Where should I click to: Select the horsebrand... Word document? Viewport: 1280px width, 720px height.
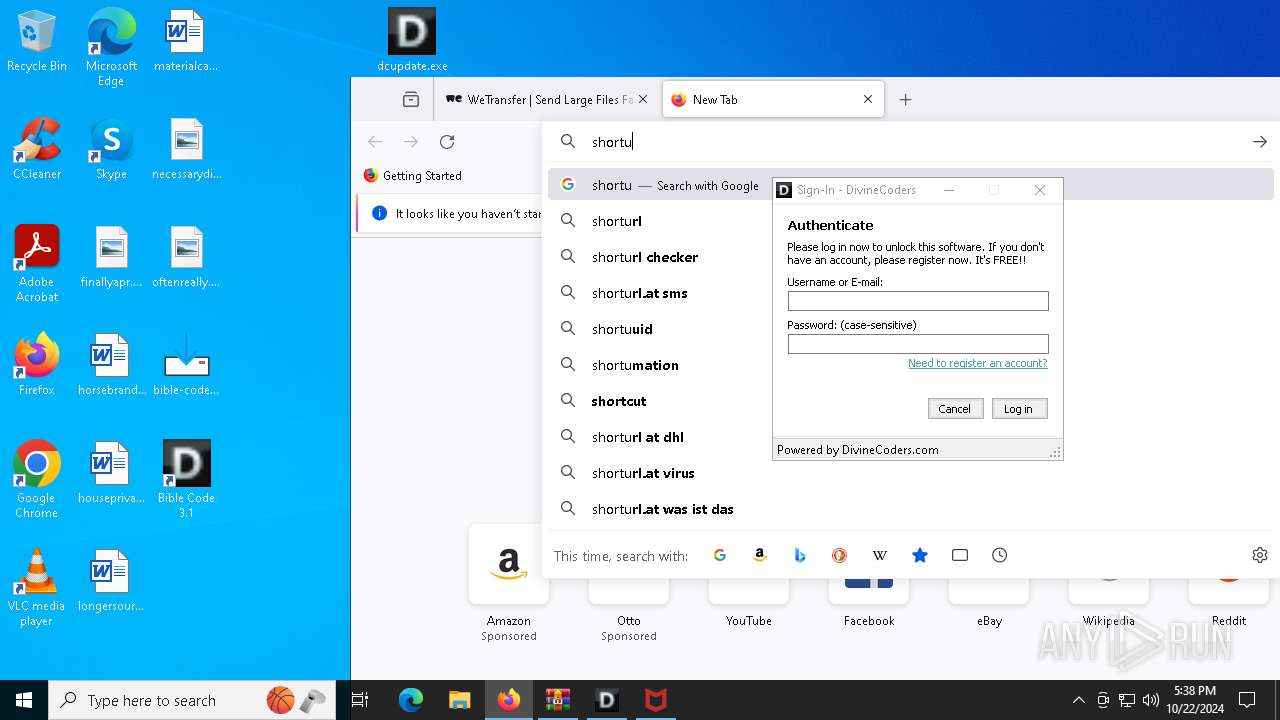pos(111,366)
